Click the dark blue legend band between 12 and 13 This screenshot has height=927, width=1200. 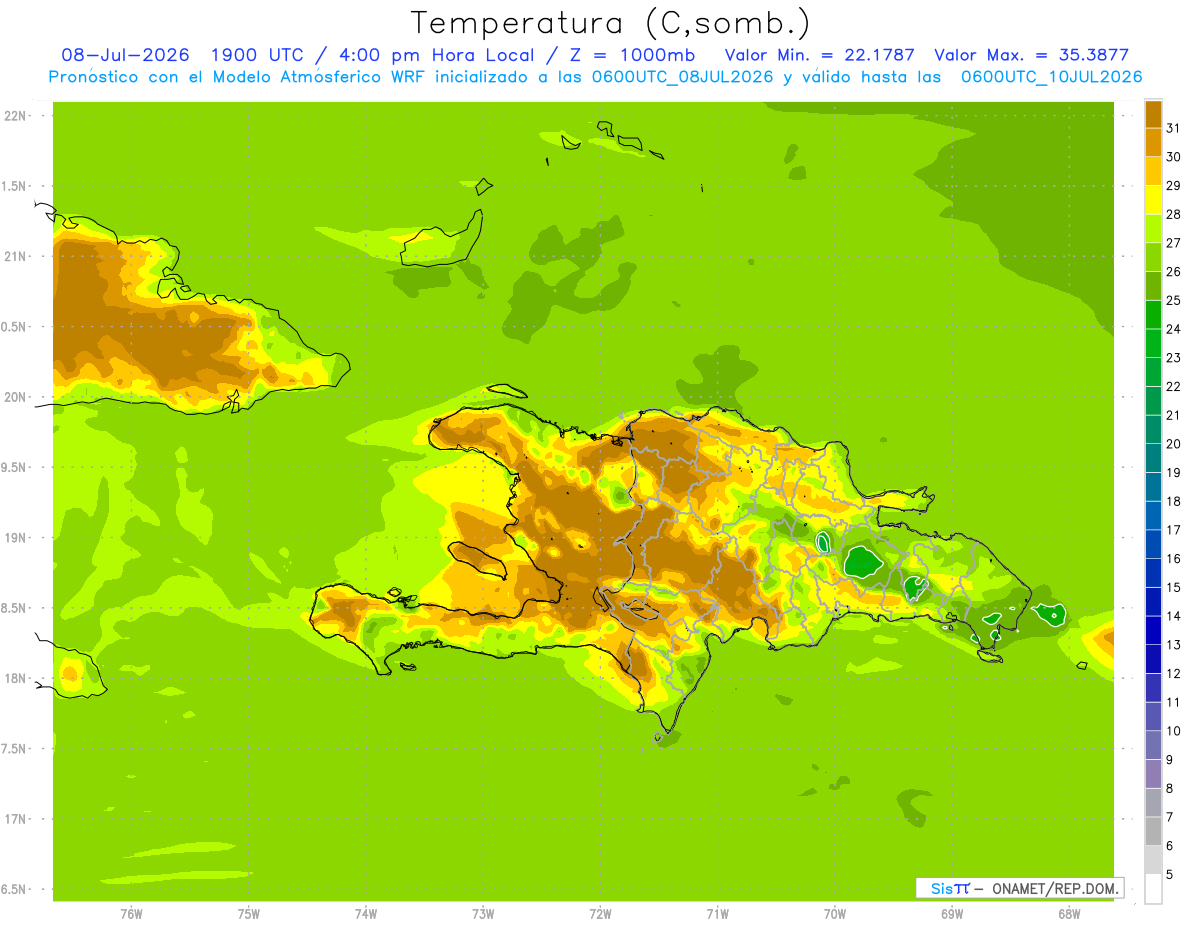tap(1153, 659)
